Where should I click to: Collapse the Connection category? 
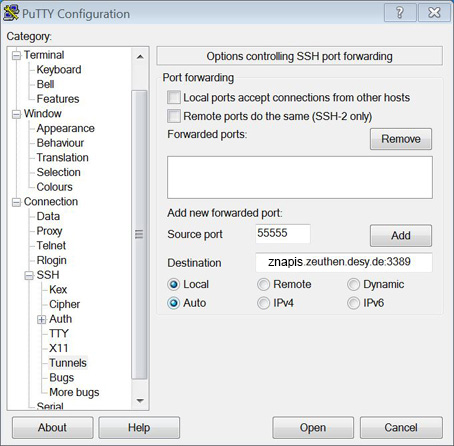(x=16, y=202)
